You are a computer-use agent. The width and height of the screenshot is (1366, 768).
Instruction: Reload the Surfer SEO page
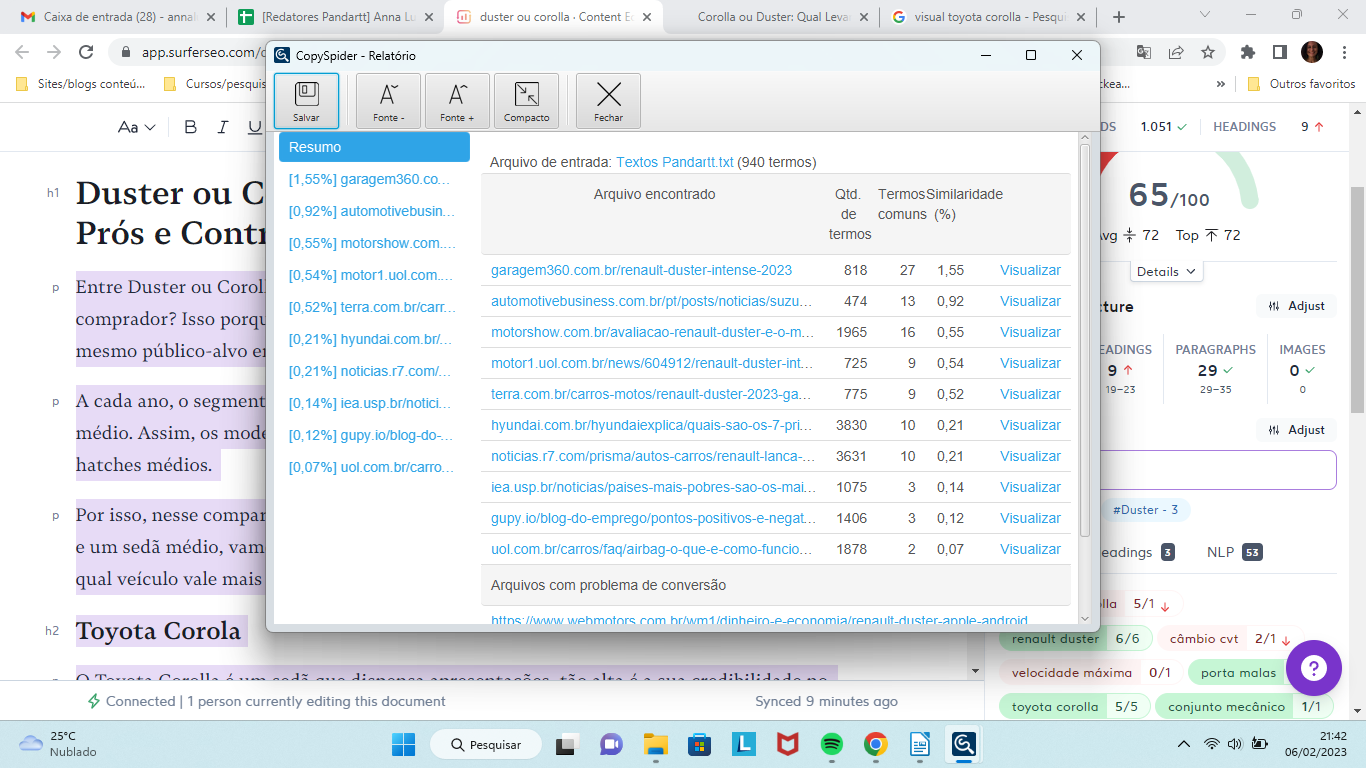(86, 52)
